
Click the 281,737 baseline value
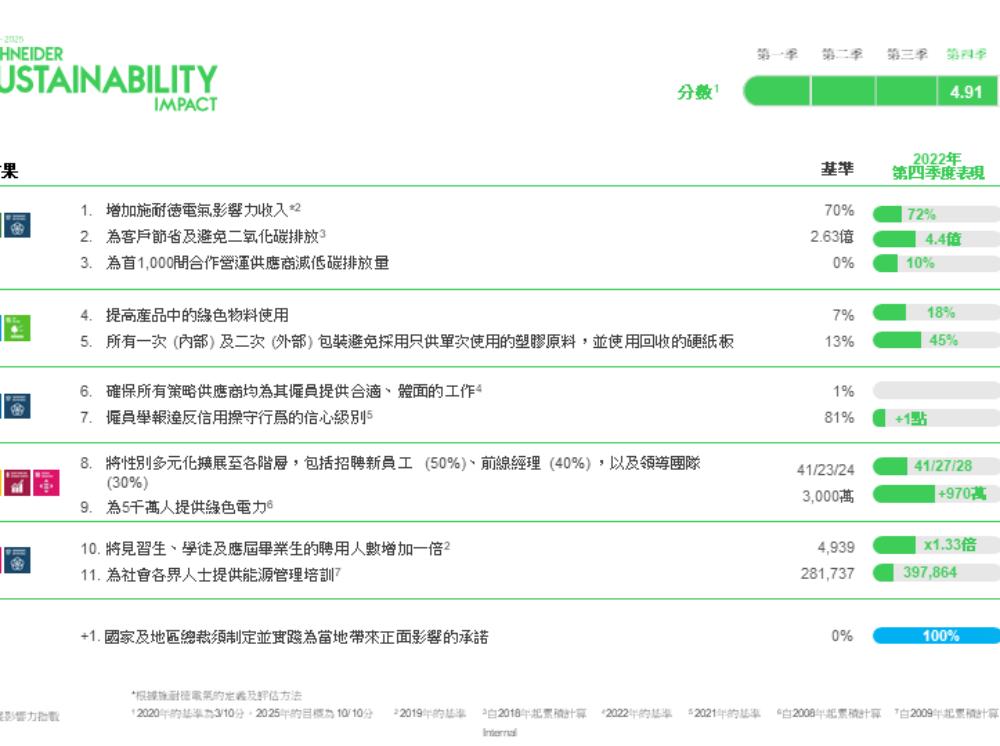click(827, 574)
